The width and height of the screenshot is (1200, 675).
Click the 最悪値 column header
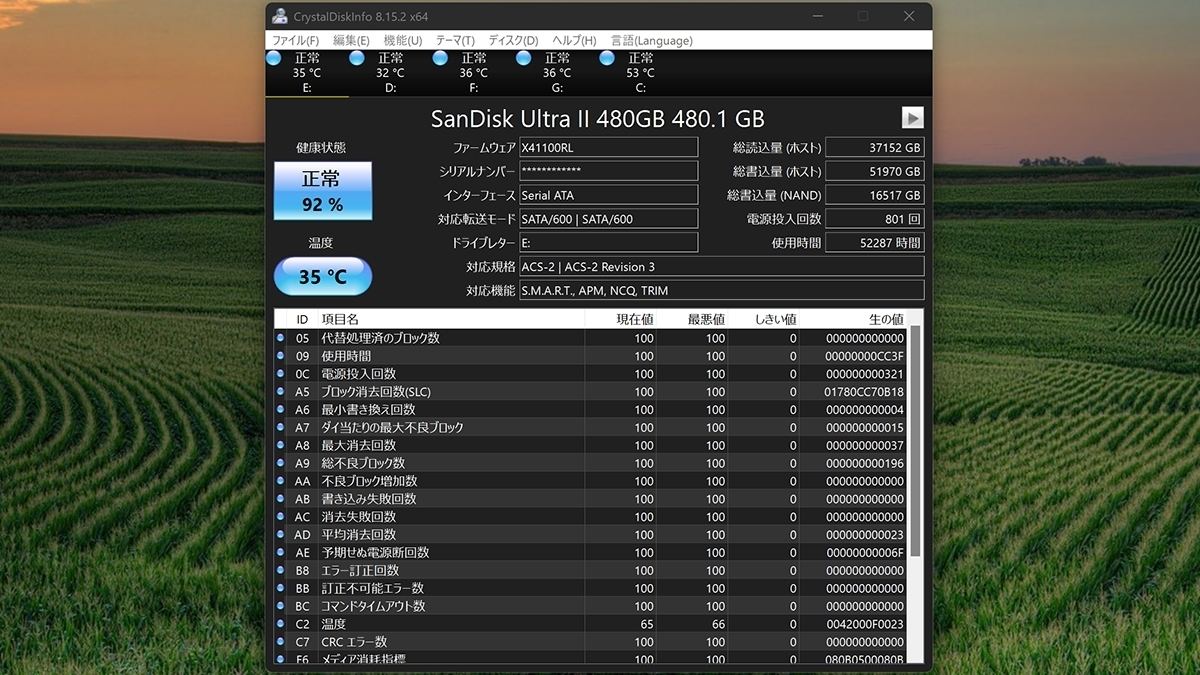pos(694,319)
